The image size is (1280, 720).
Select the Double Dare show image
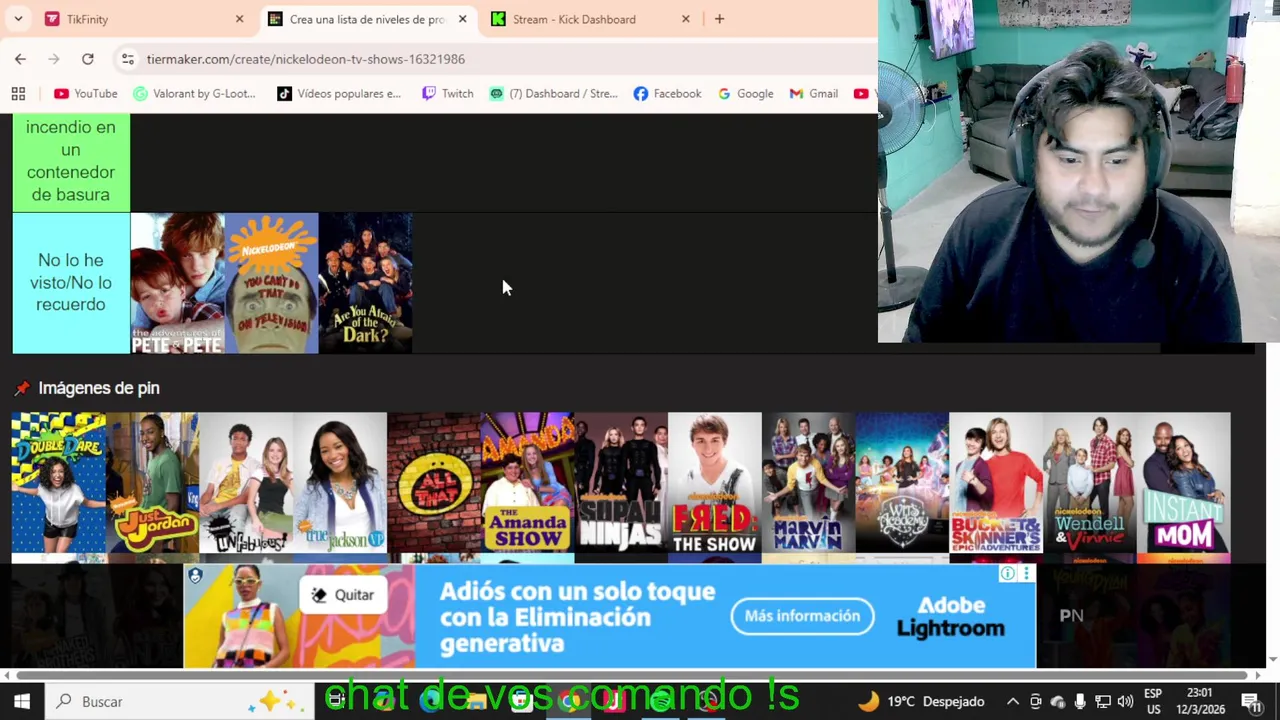58,482
